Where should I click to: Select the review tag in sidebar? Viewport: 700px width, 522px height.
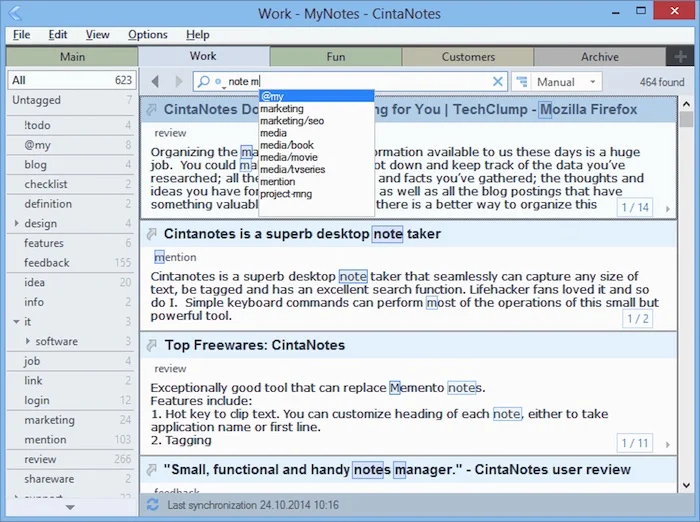72,459
